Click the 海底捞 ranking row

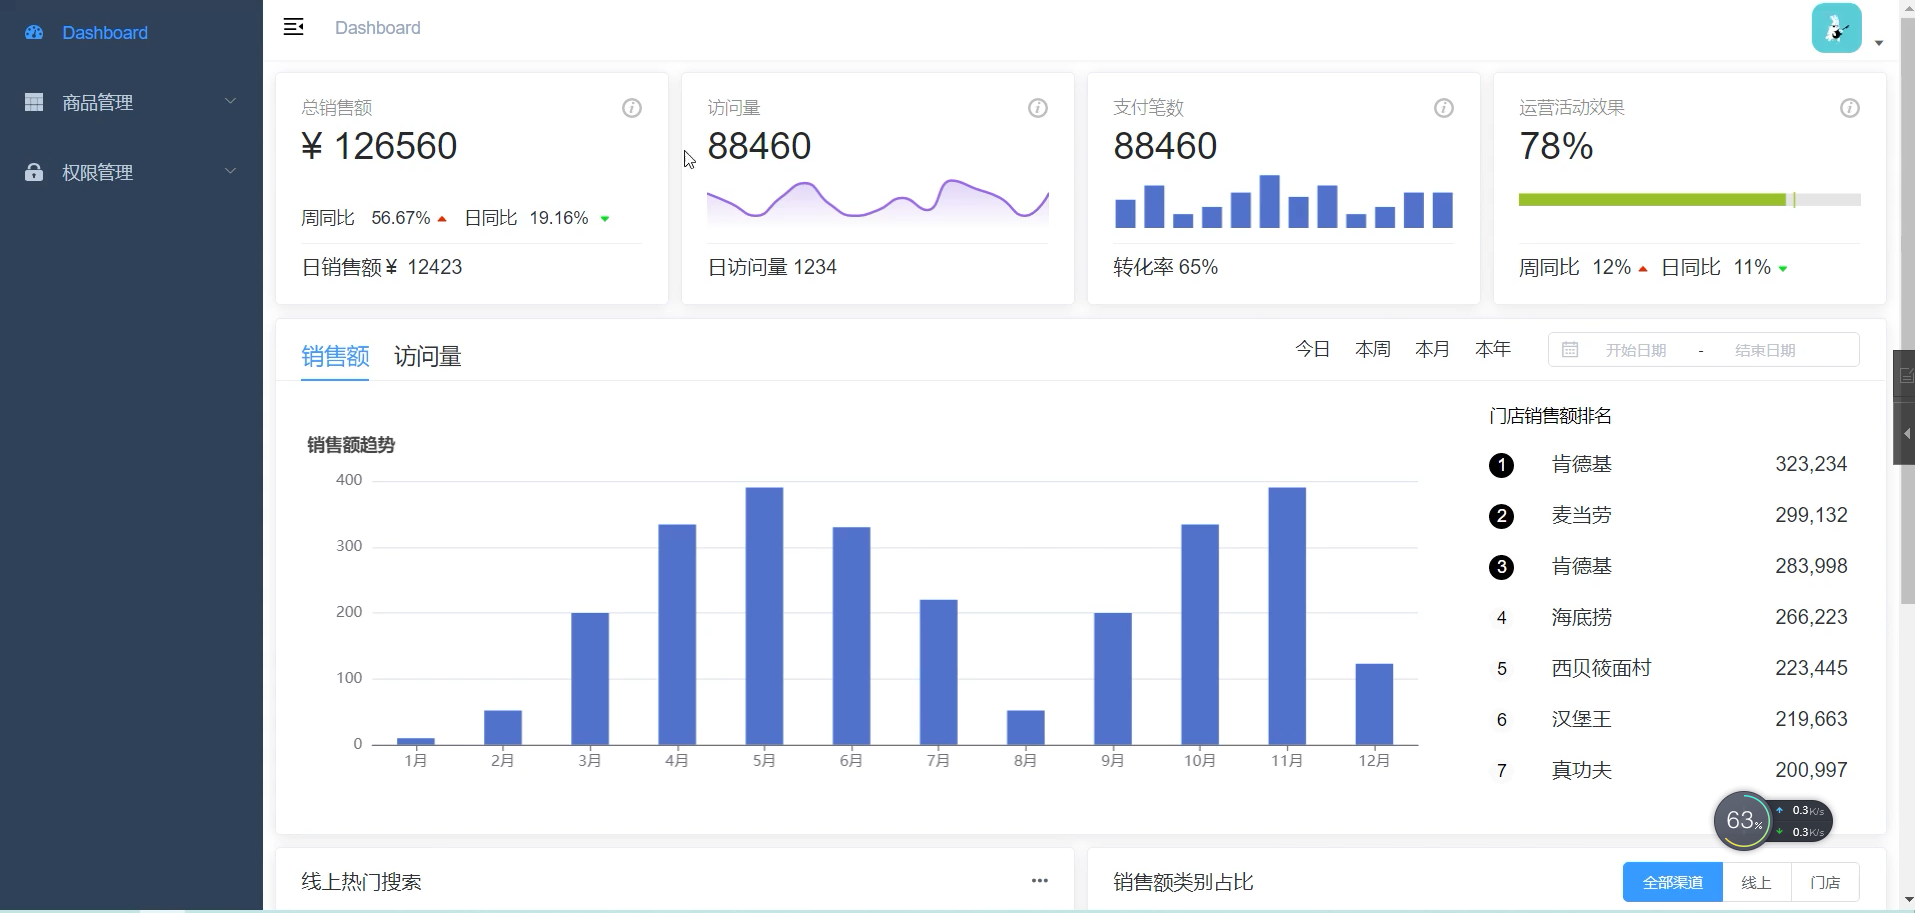(1668, 617)
